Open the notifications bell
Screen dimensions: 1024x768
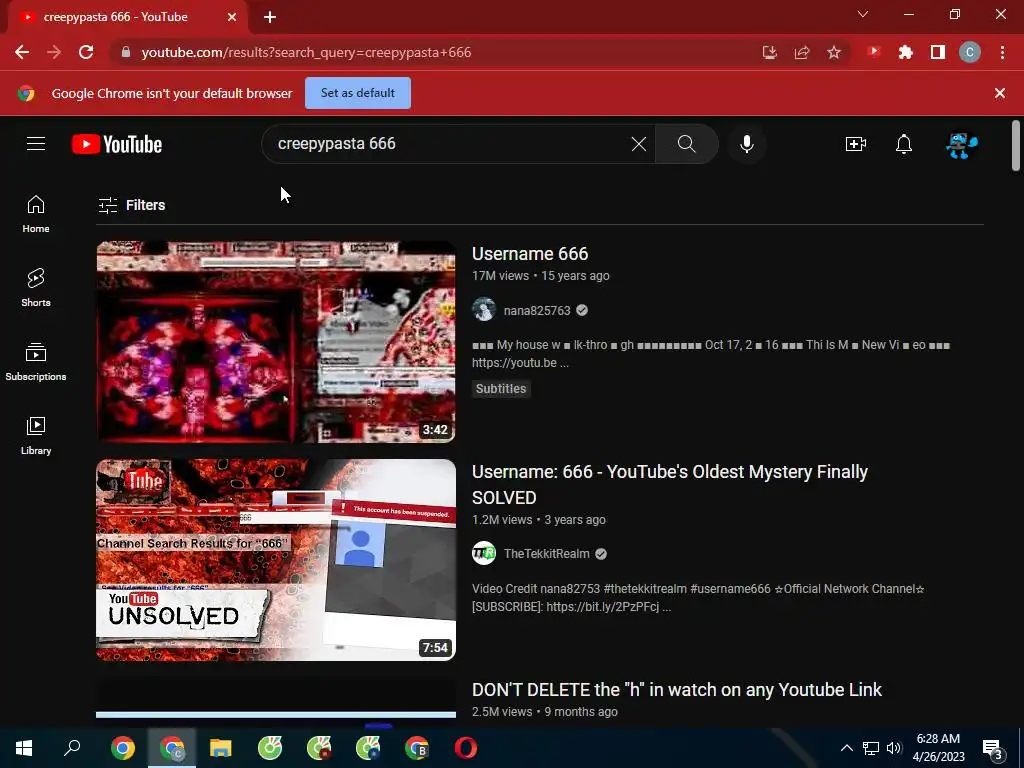point(904,144)
